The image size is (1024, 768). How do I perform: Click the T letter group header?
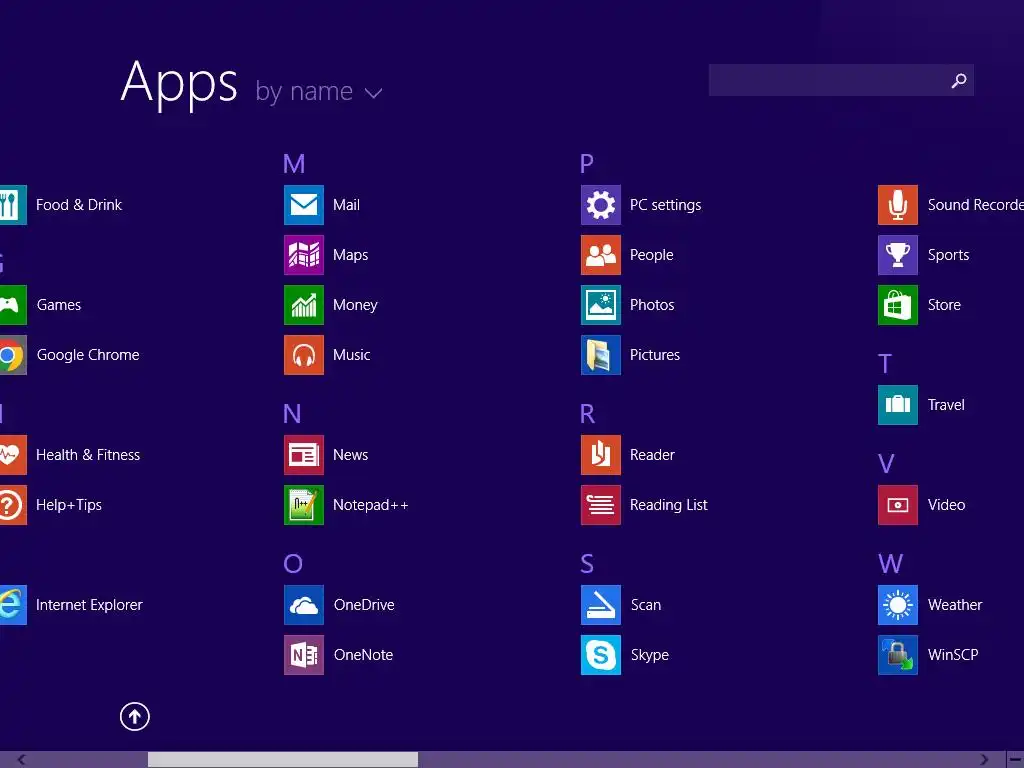click(x=884, y=364)
